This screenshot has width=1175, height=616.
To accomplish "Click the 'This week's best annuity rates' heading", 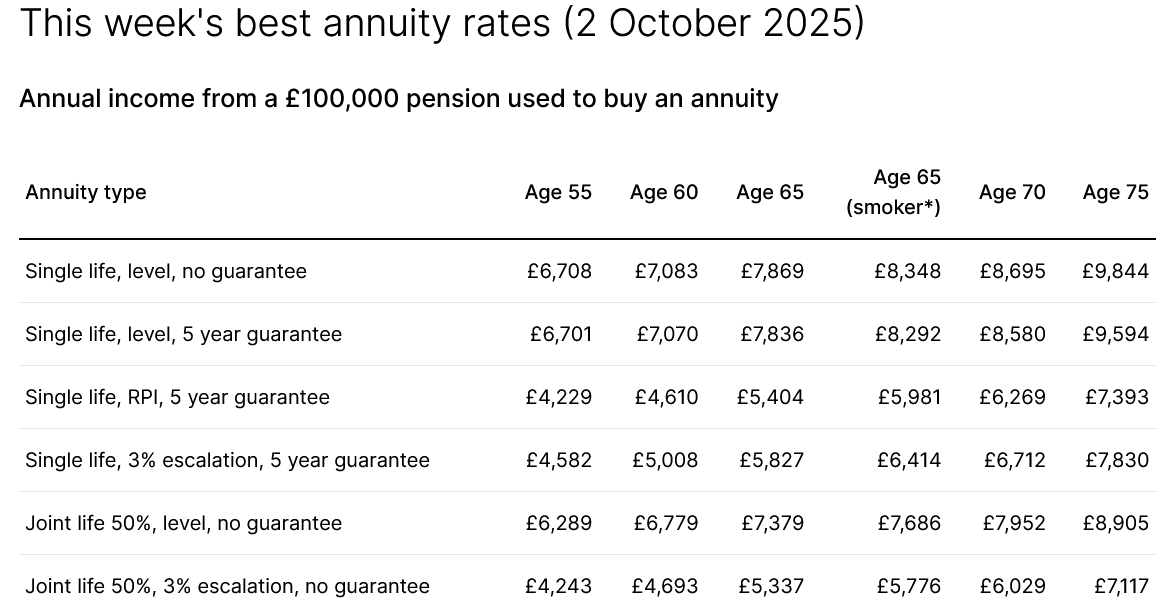I will [442, 23].
